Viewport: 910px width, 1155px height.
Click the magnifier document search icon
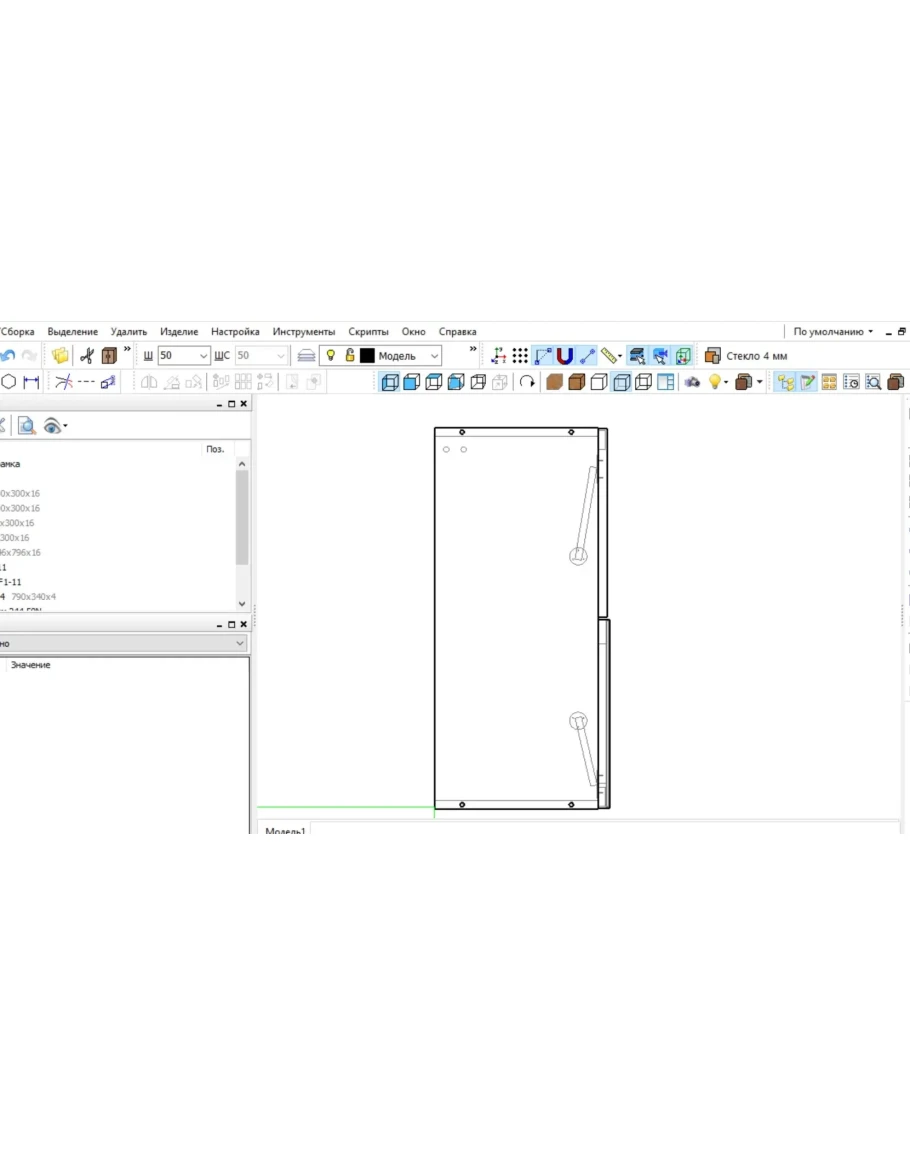[26, 426]
